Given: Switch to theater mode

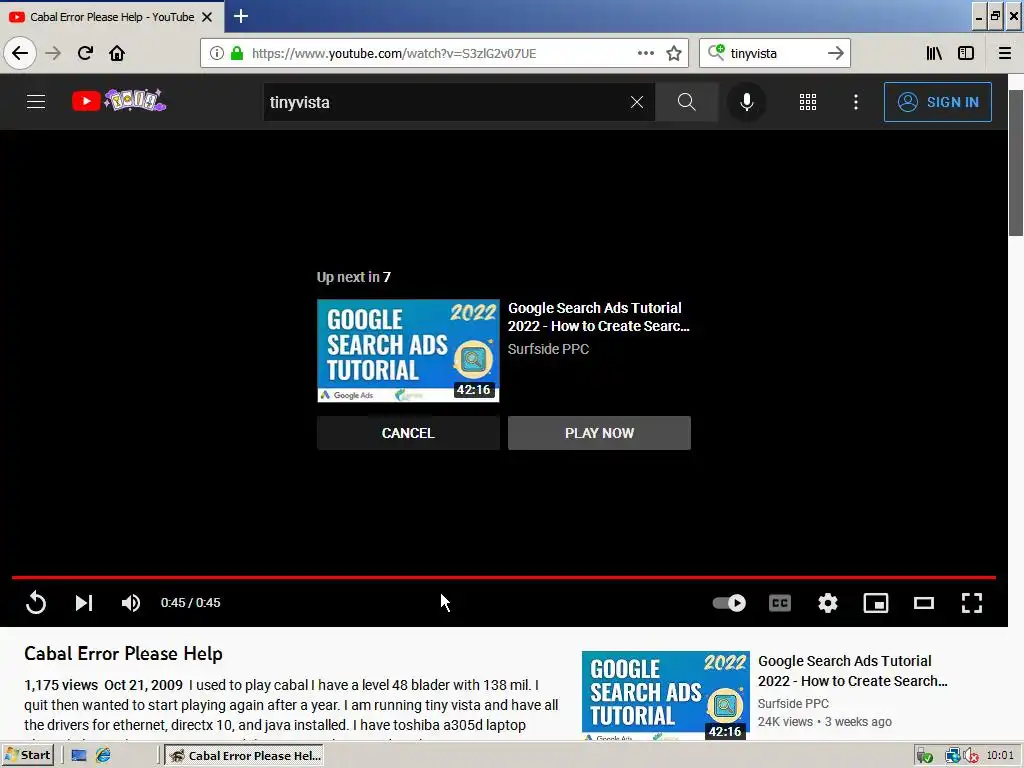Looking at the screenshot, I should tap(923, 603).
